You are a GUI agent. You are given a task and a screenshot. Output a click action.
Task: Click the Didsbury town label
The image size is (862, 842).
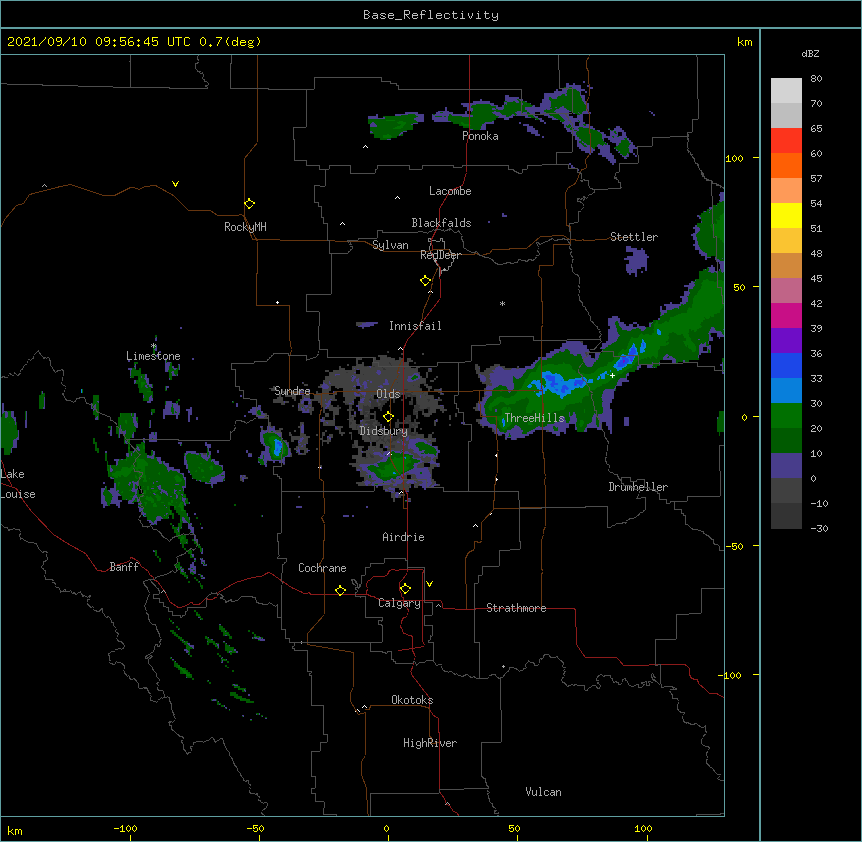[384, 431]
